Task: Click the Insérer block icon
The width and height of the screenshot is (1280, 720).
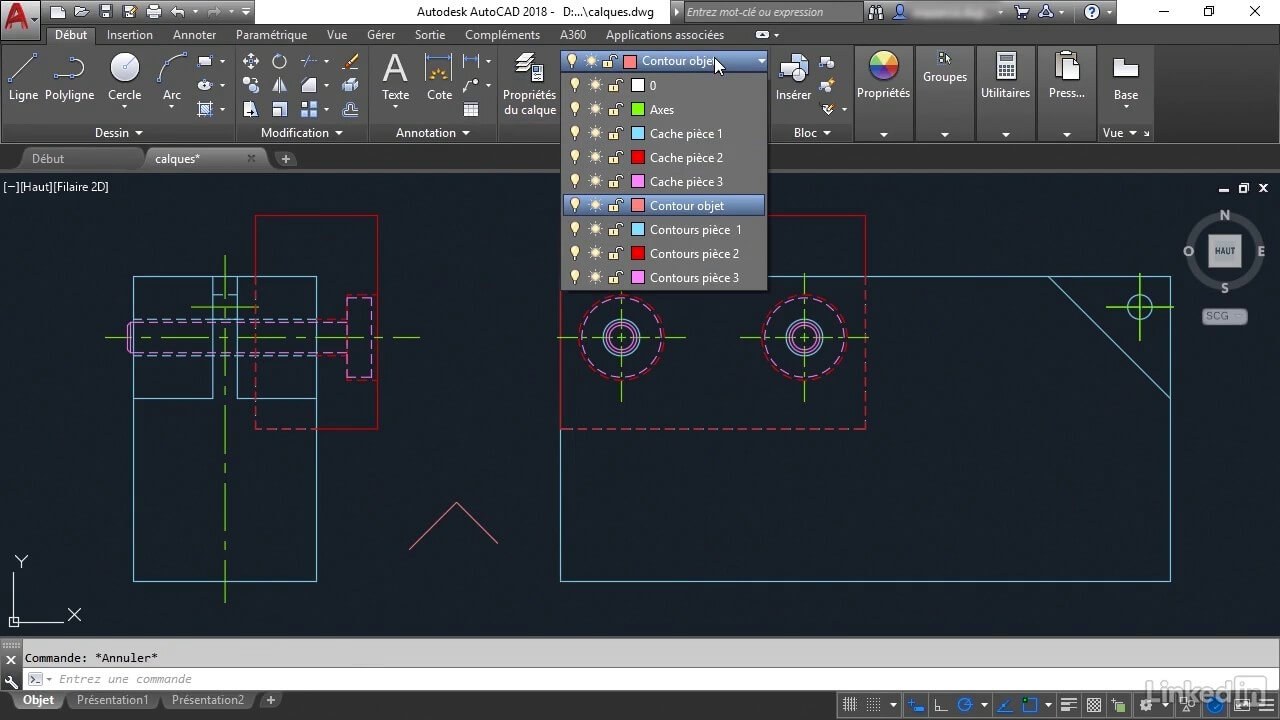Action: (794, 77)
